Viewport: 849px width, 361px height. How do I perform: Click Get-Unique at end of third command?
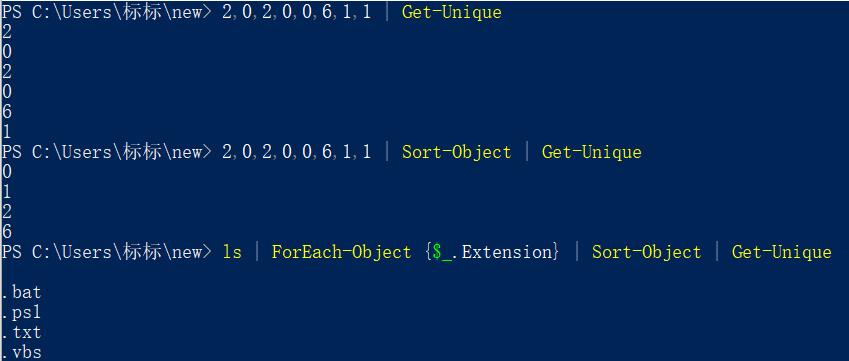(781, 252)
